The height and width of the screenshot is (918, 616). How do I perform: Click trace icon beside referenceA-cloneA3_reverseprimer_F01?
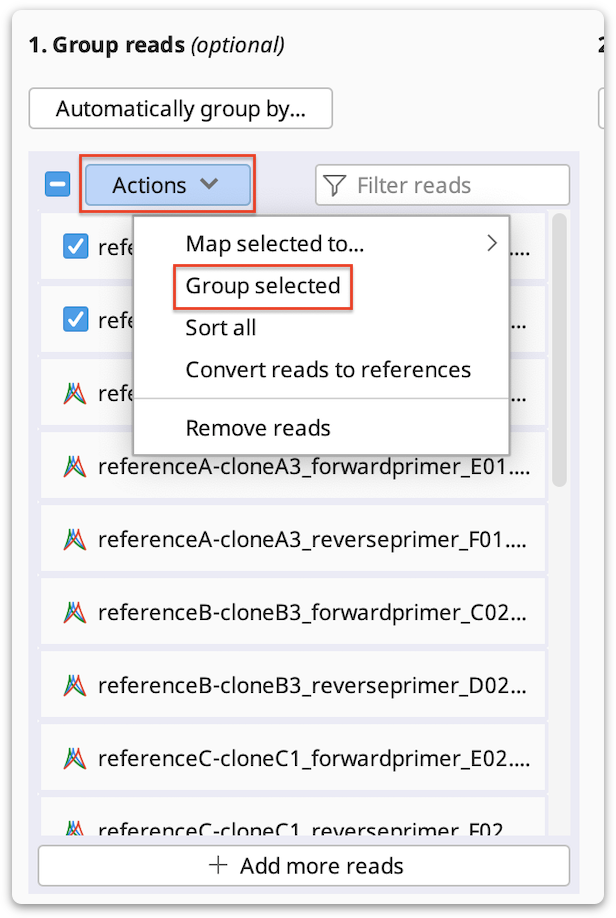click(76, 539)
